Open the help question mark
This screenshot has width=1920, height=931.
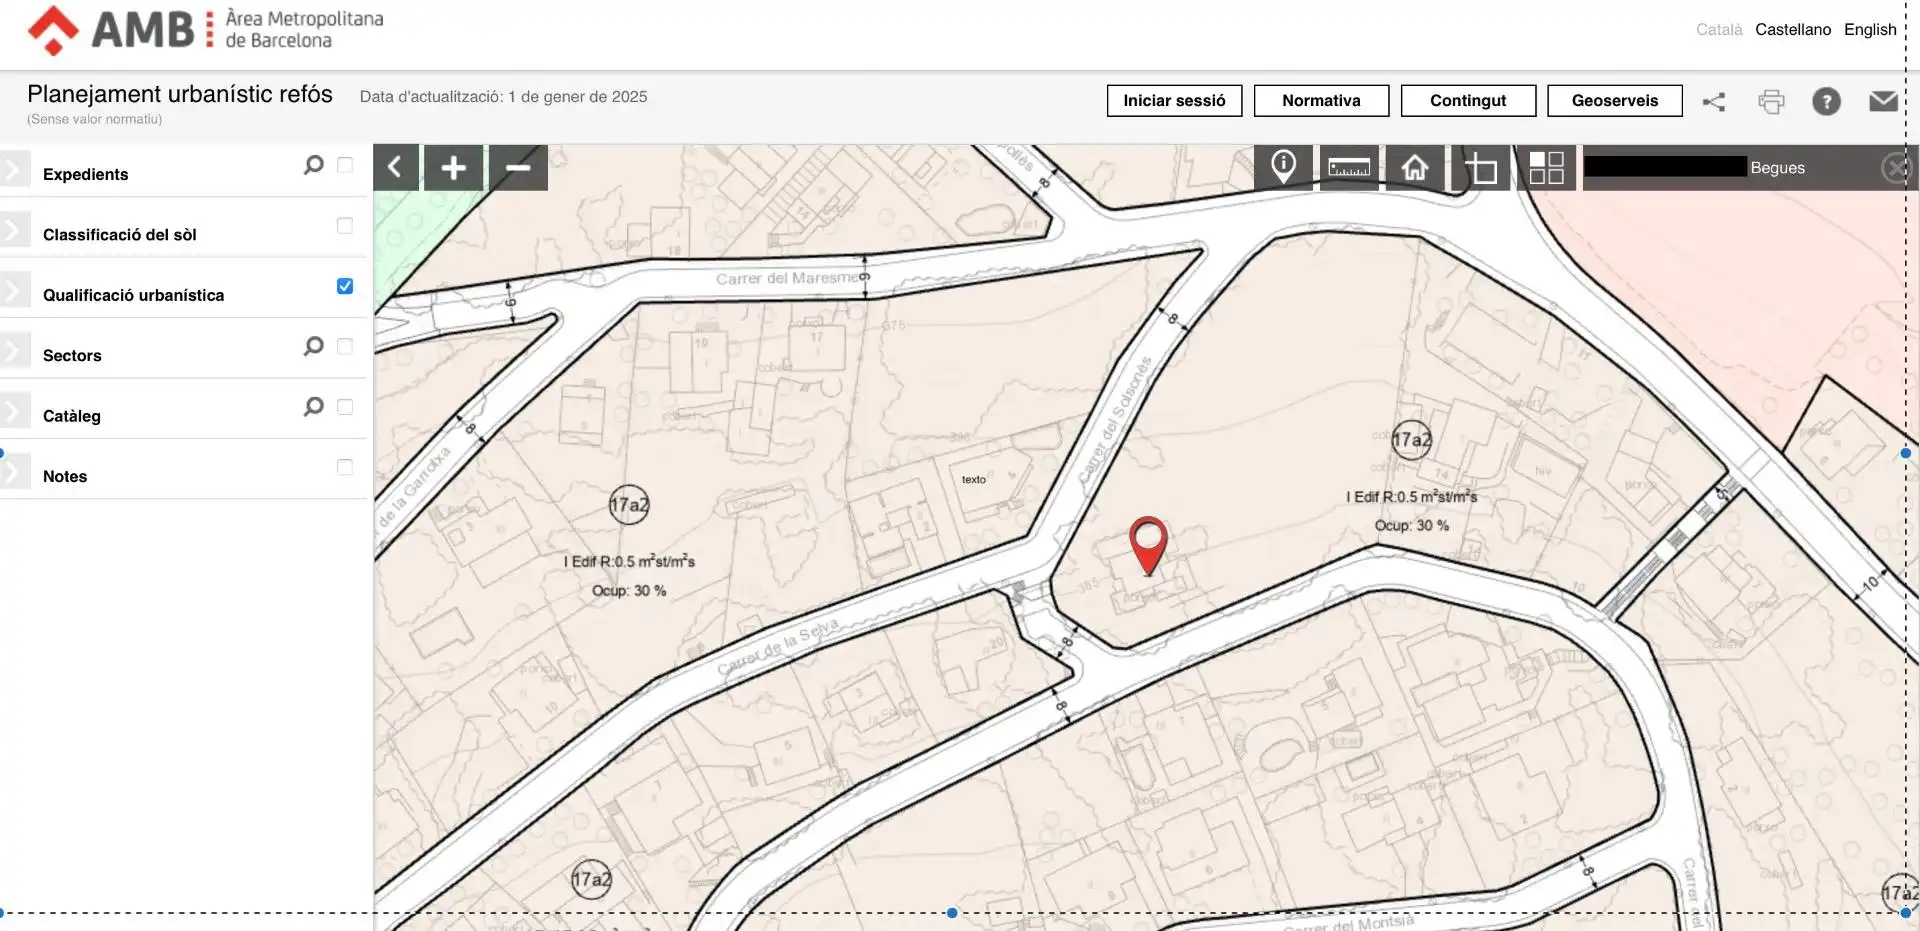click(1826, 101)
